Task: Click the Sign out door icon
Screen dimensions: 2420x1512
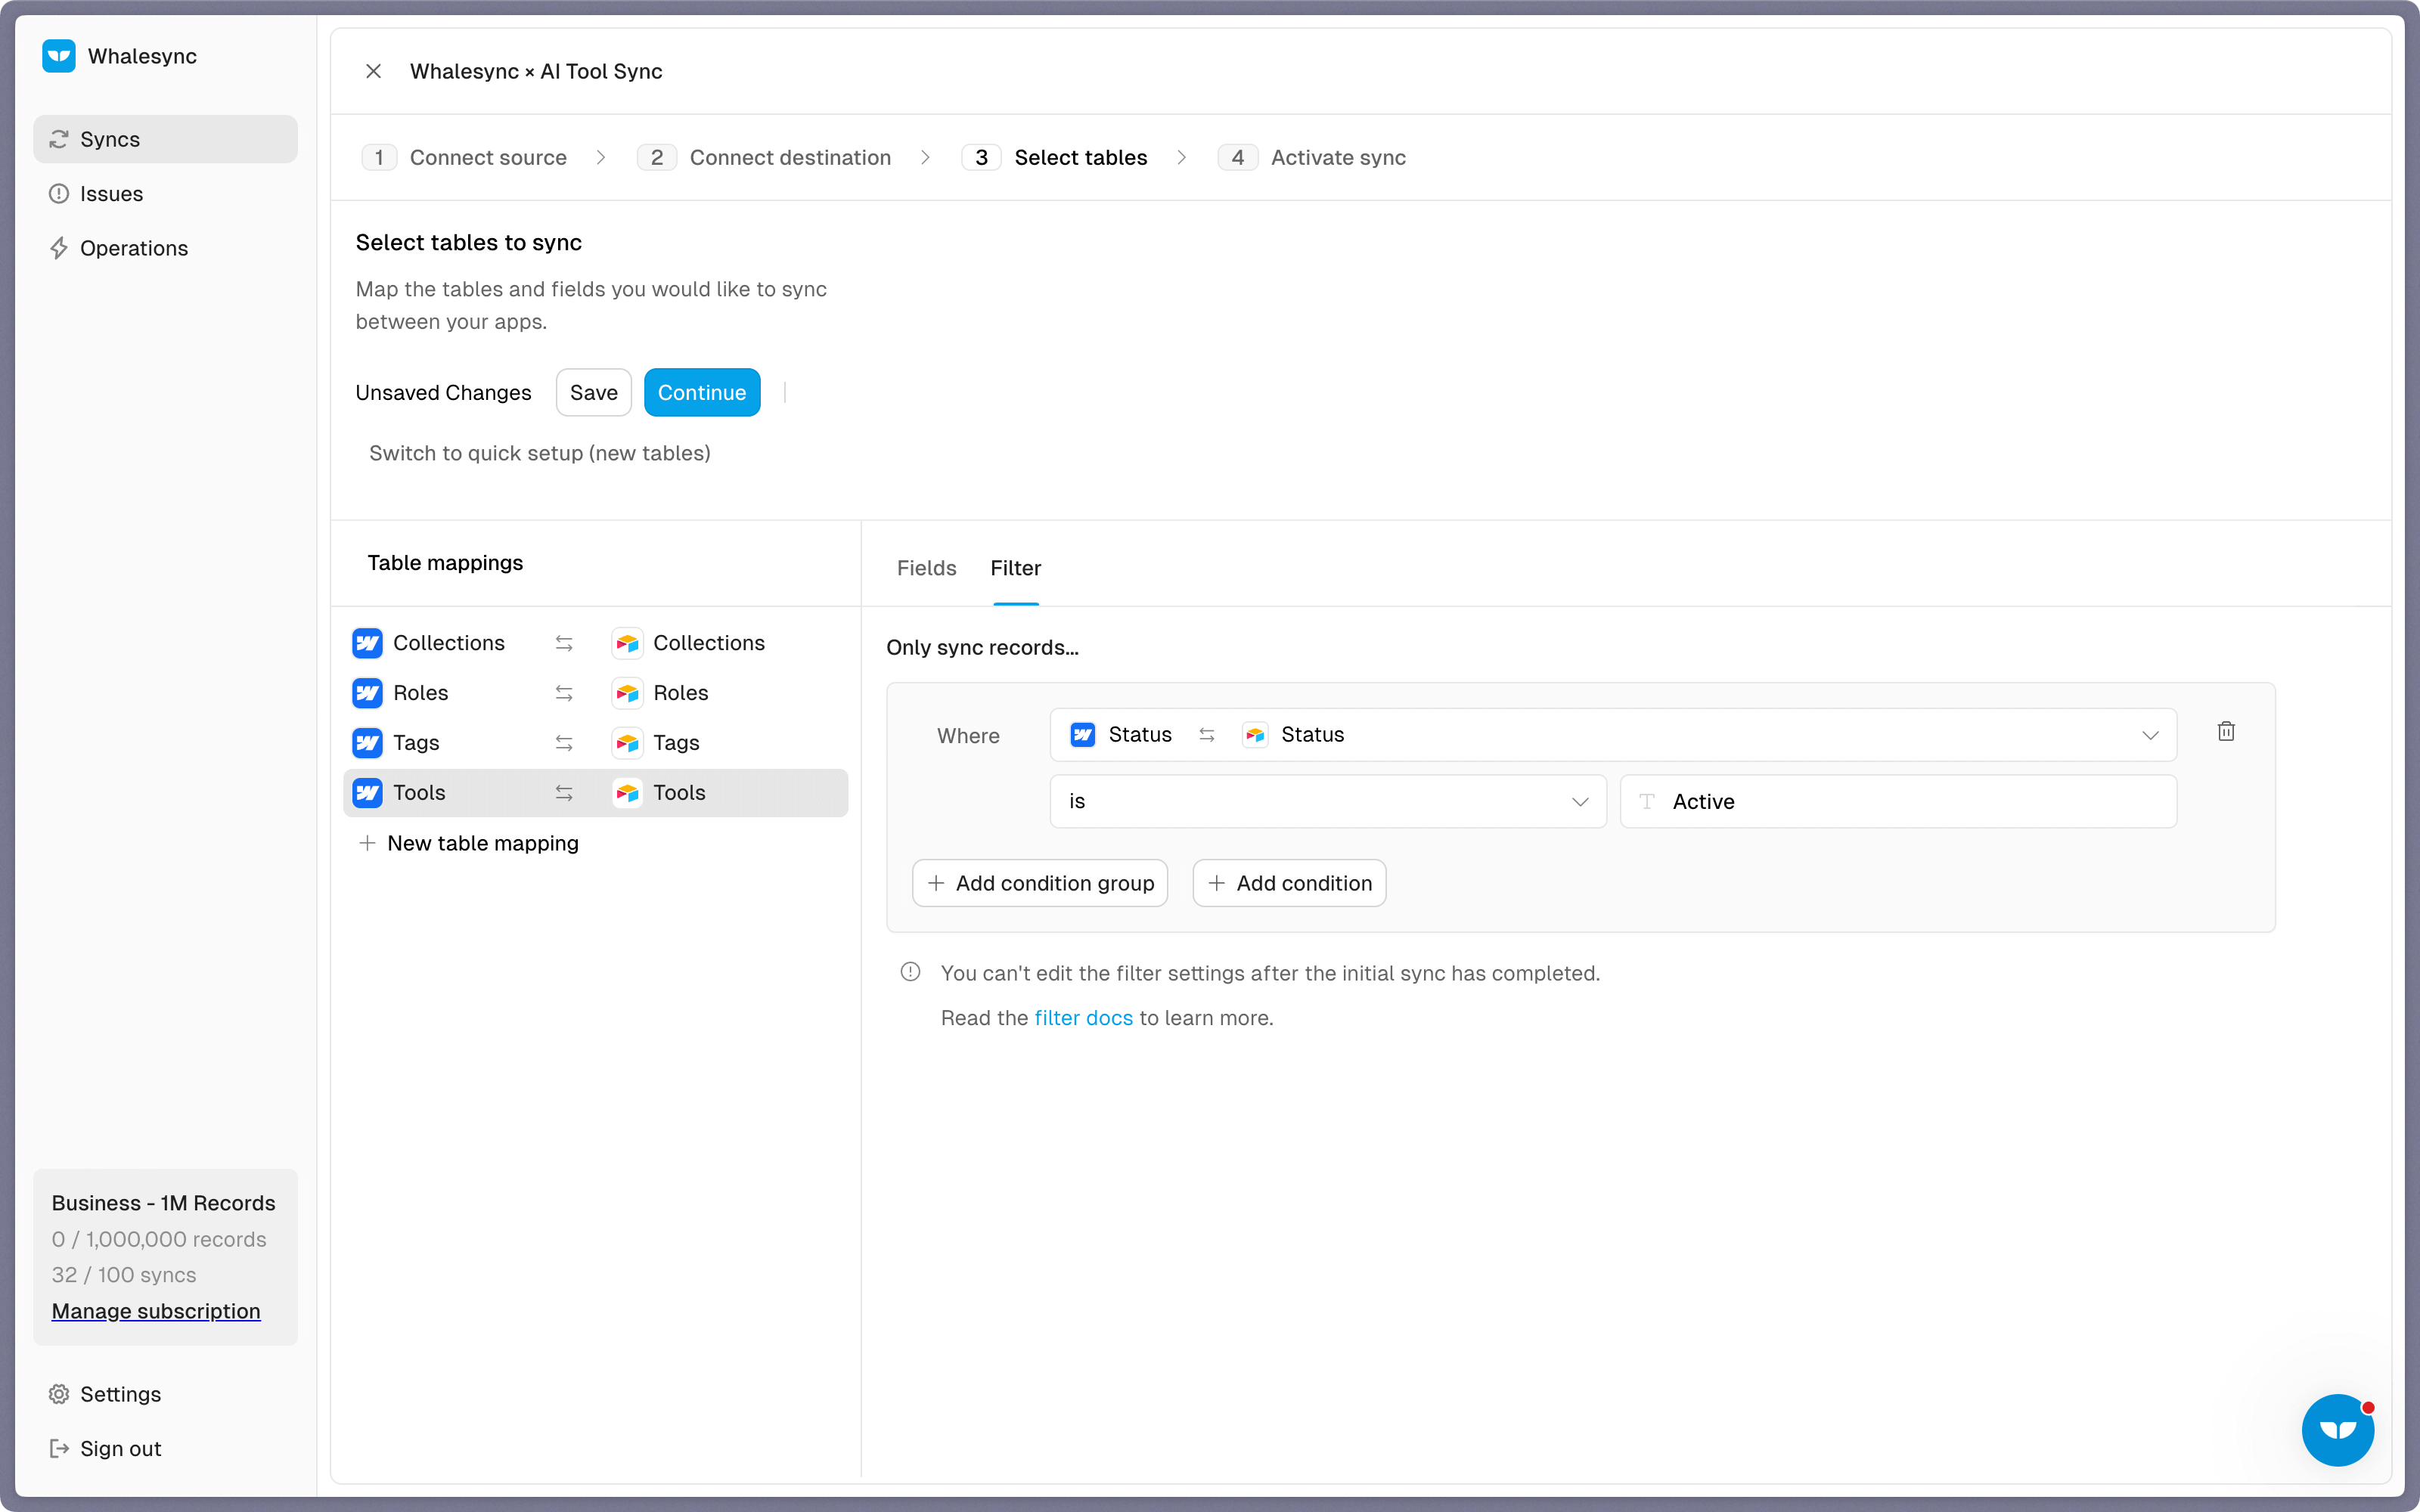Action: [x=59, y=1448]
